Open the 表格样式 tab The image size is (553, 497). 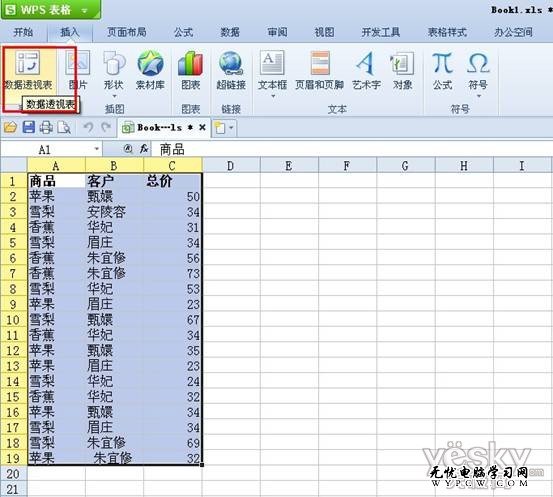447,32
